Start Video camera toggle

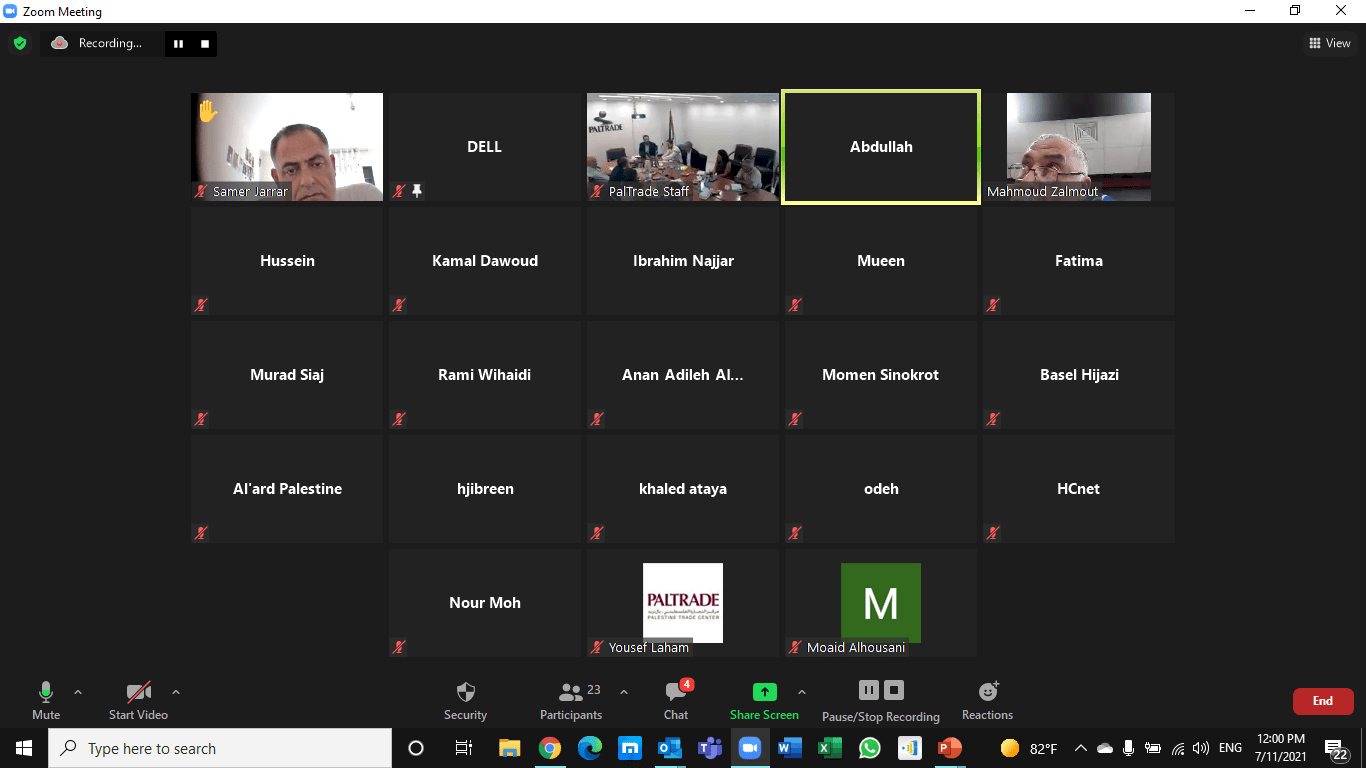tap(138, 692)
